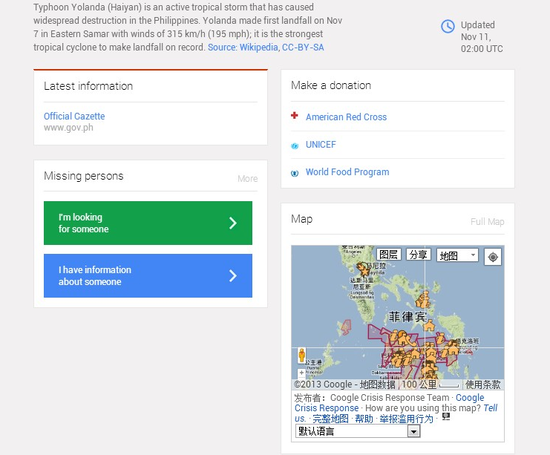Open the UNICEF donation link
Image resolution: width=550 pixels, height=455 pixels.
(x=321, y=145)
